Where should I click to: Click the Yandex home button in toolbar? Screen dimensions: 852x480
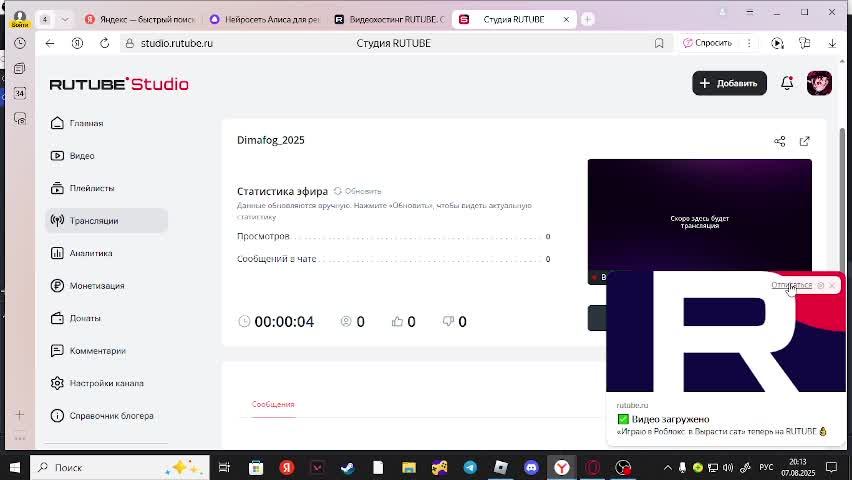(77, 43)
